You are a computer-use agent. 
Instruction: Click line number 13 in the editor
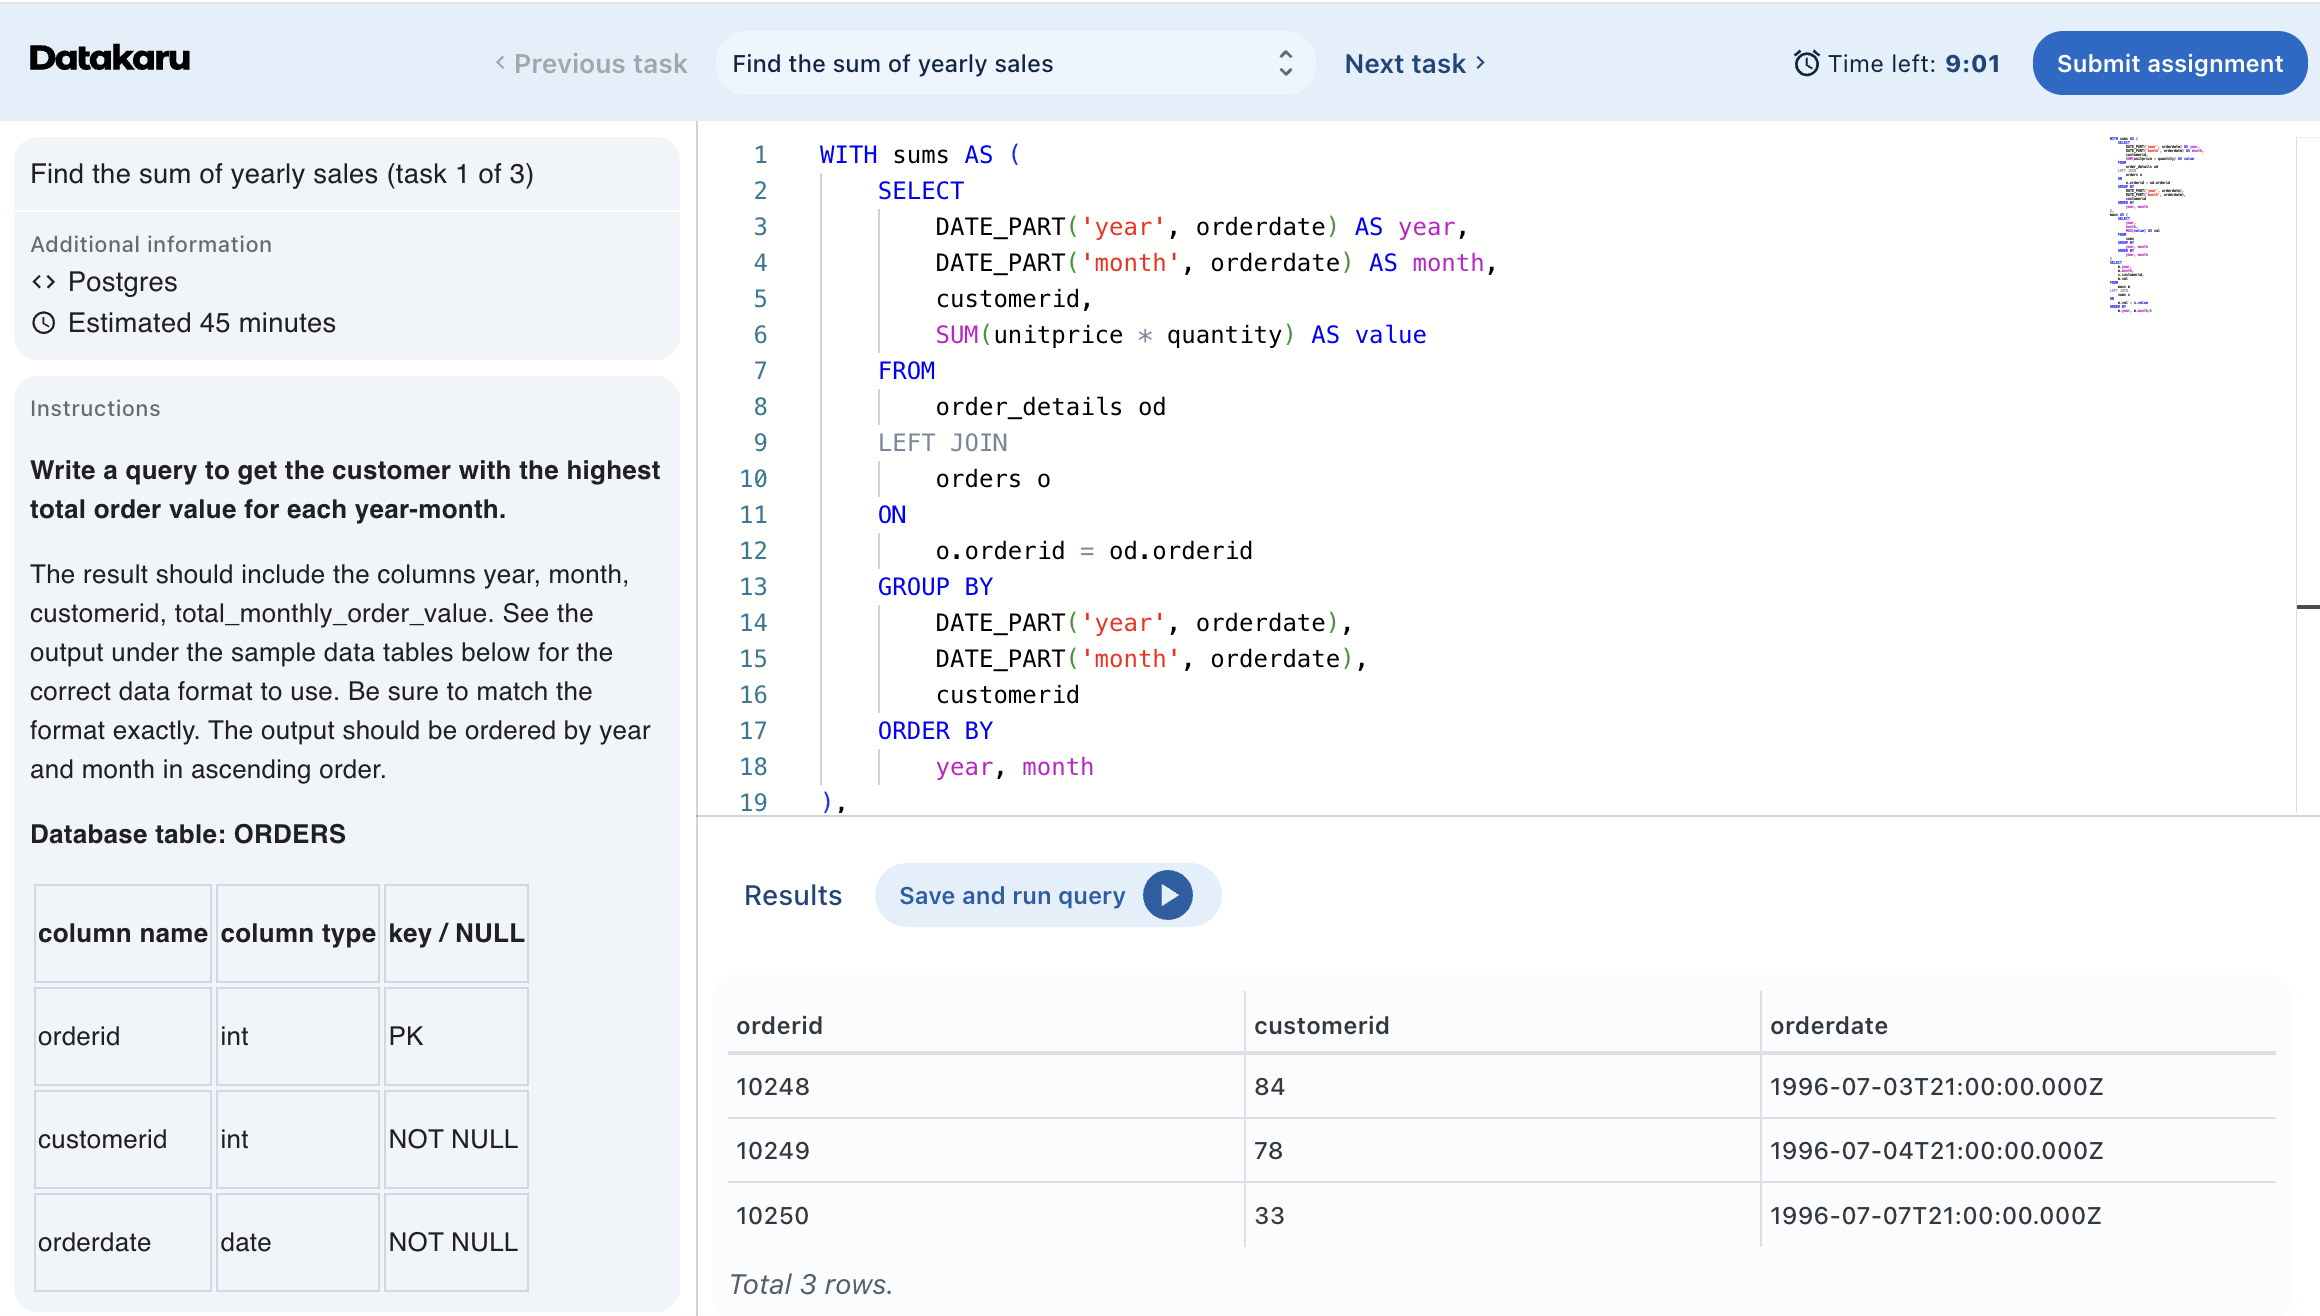[753, 587]
